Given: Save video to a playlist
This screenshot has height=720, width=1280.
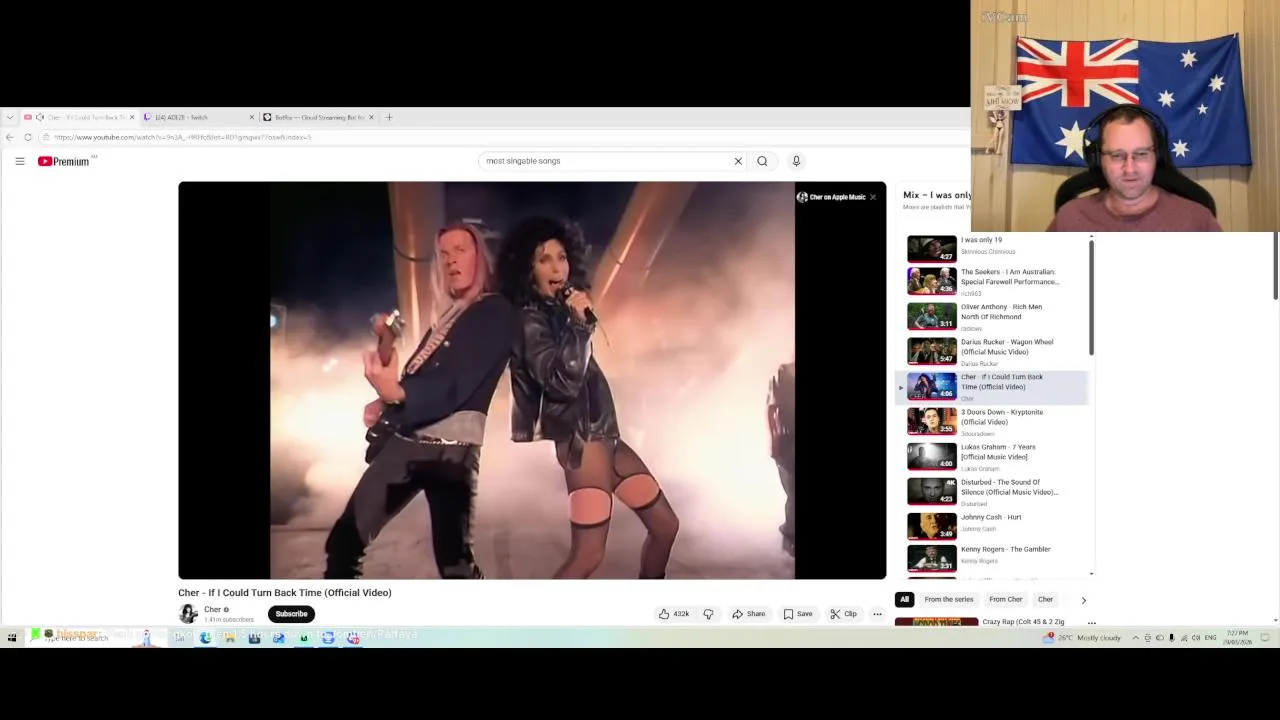Looking at the screenshot, I should pos(798,614).
